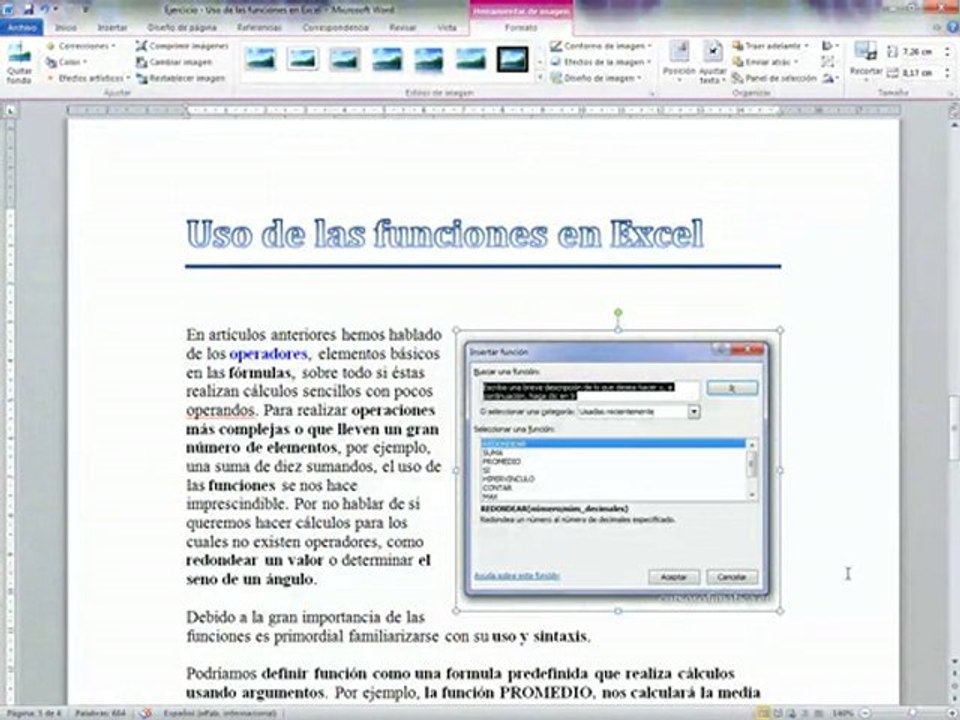960x720 pixels.
Task: Click the inserted Insertar función image
Action: coord(618,470)
